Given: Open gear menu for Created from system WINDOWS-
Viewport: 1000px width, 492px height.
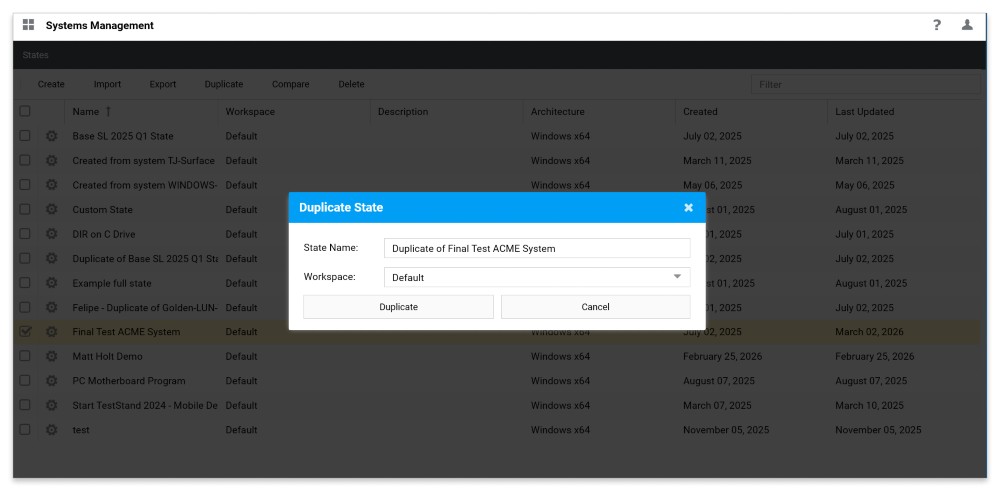Looking at the screenshot, I should click(52, 185).
